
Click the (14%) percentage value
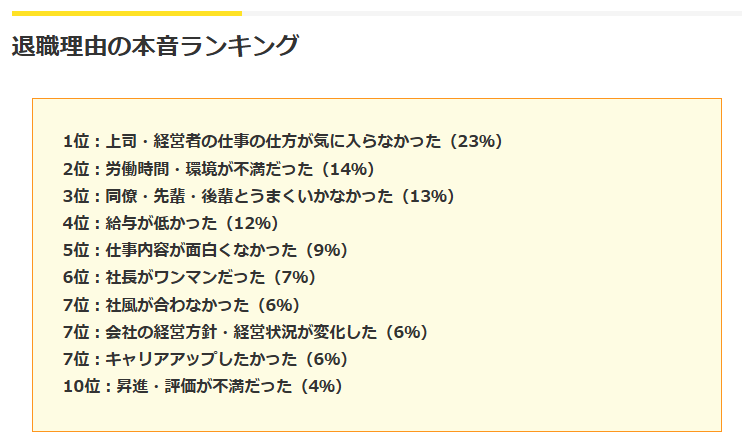[x=347, y=169]
